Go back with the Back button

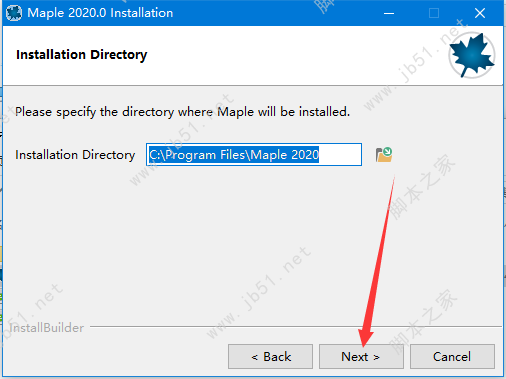[270, 357]
